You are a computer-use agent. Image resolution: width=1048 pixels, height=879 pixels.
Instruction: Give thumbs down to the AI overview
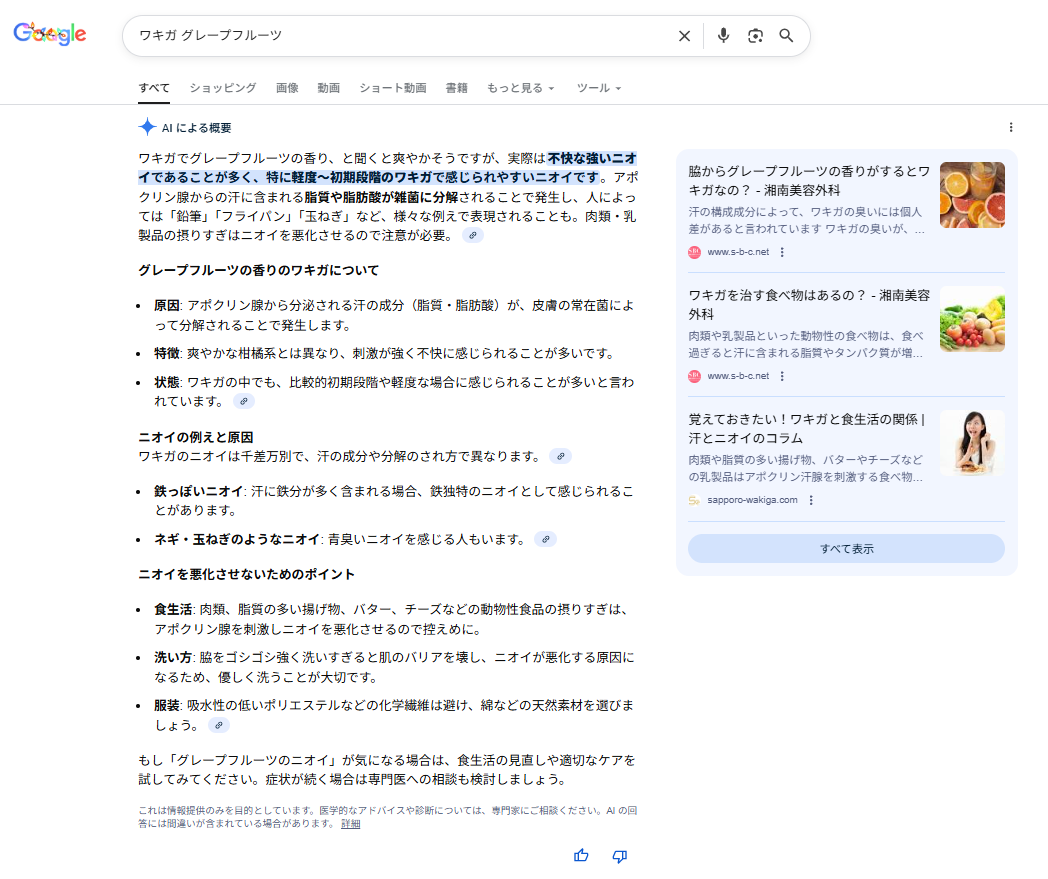point(618,857)
